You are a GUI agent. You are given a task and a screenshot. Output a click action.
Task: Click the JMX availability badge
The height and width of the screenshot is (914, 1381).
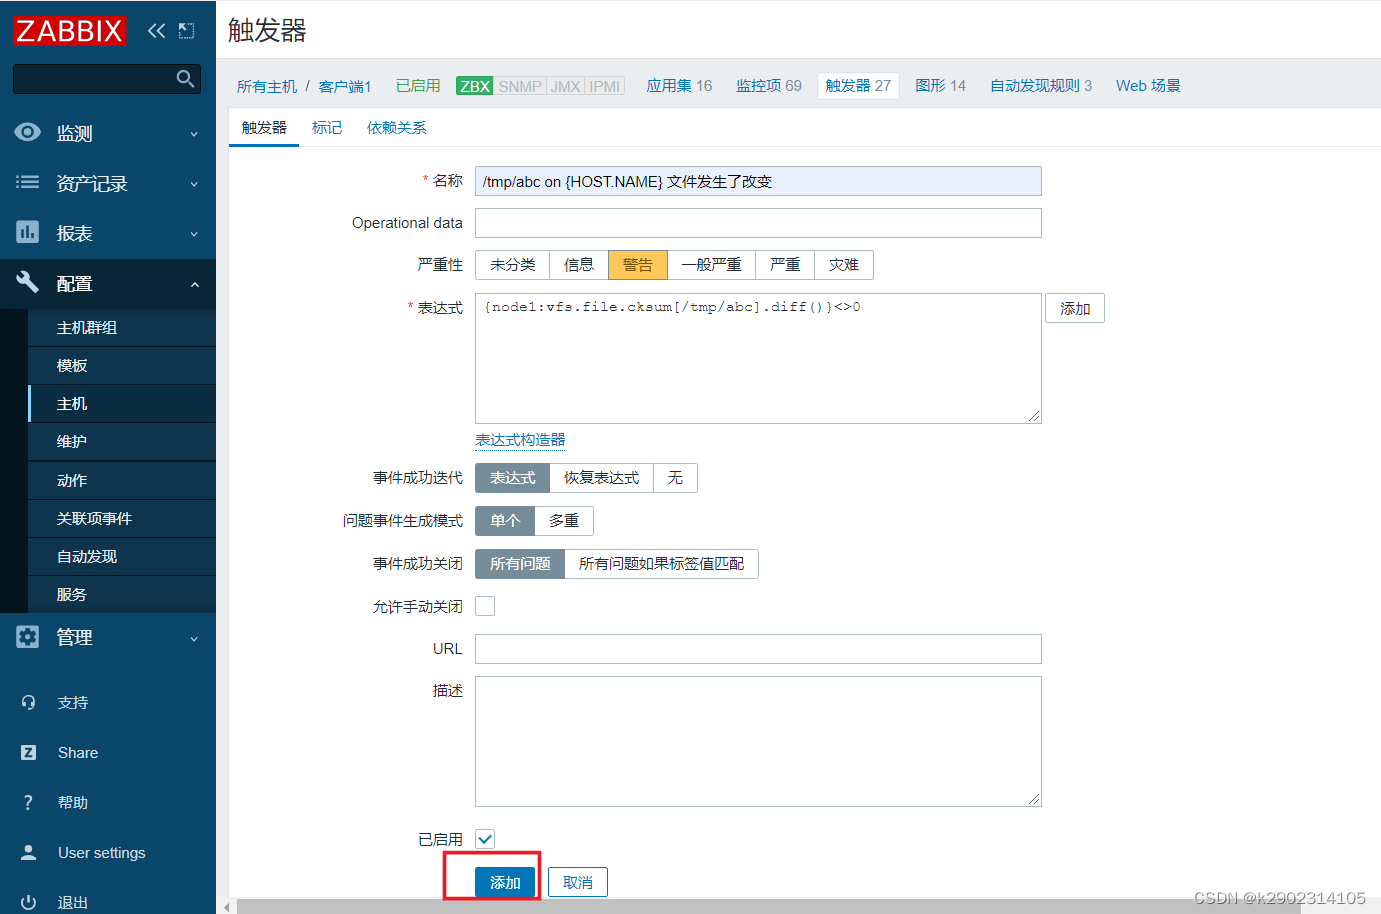pyautogui.click(x=565, y=86)
